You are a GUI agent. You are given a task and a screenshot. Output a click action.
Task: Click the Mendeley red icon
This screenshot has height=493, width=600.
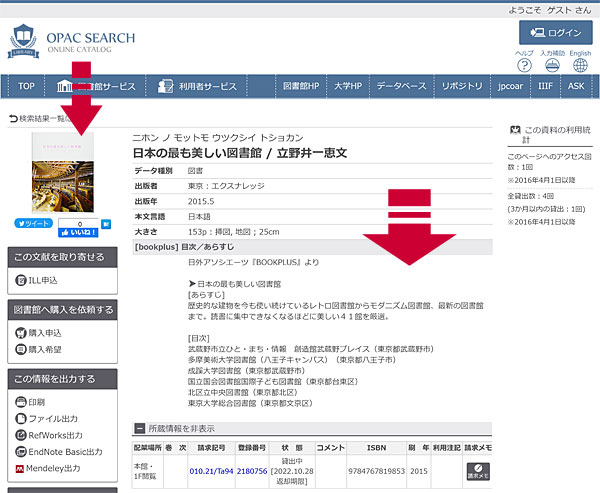coord(20,469)
